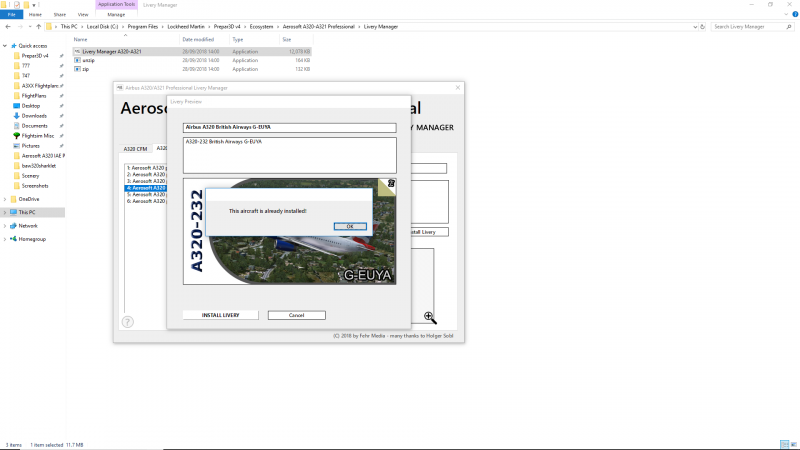This screenshot has width=800, height=450.
Task: Open A3XX Flightplans quick access folder
Action: tap(40, 86)
